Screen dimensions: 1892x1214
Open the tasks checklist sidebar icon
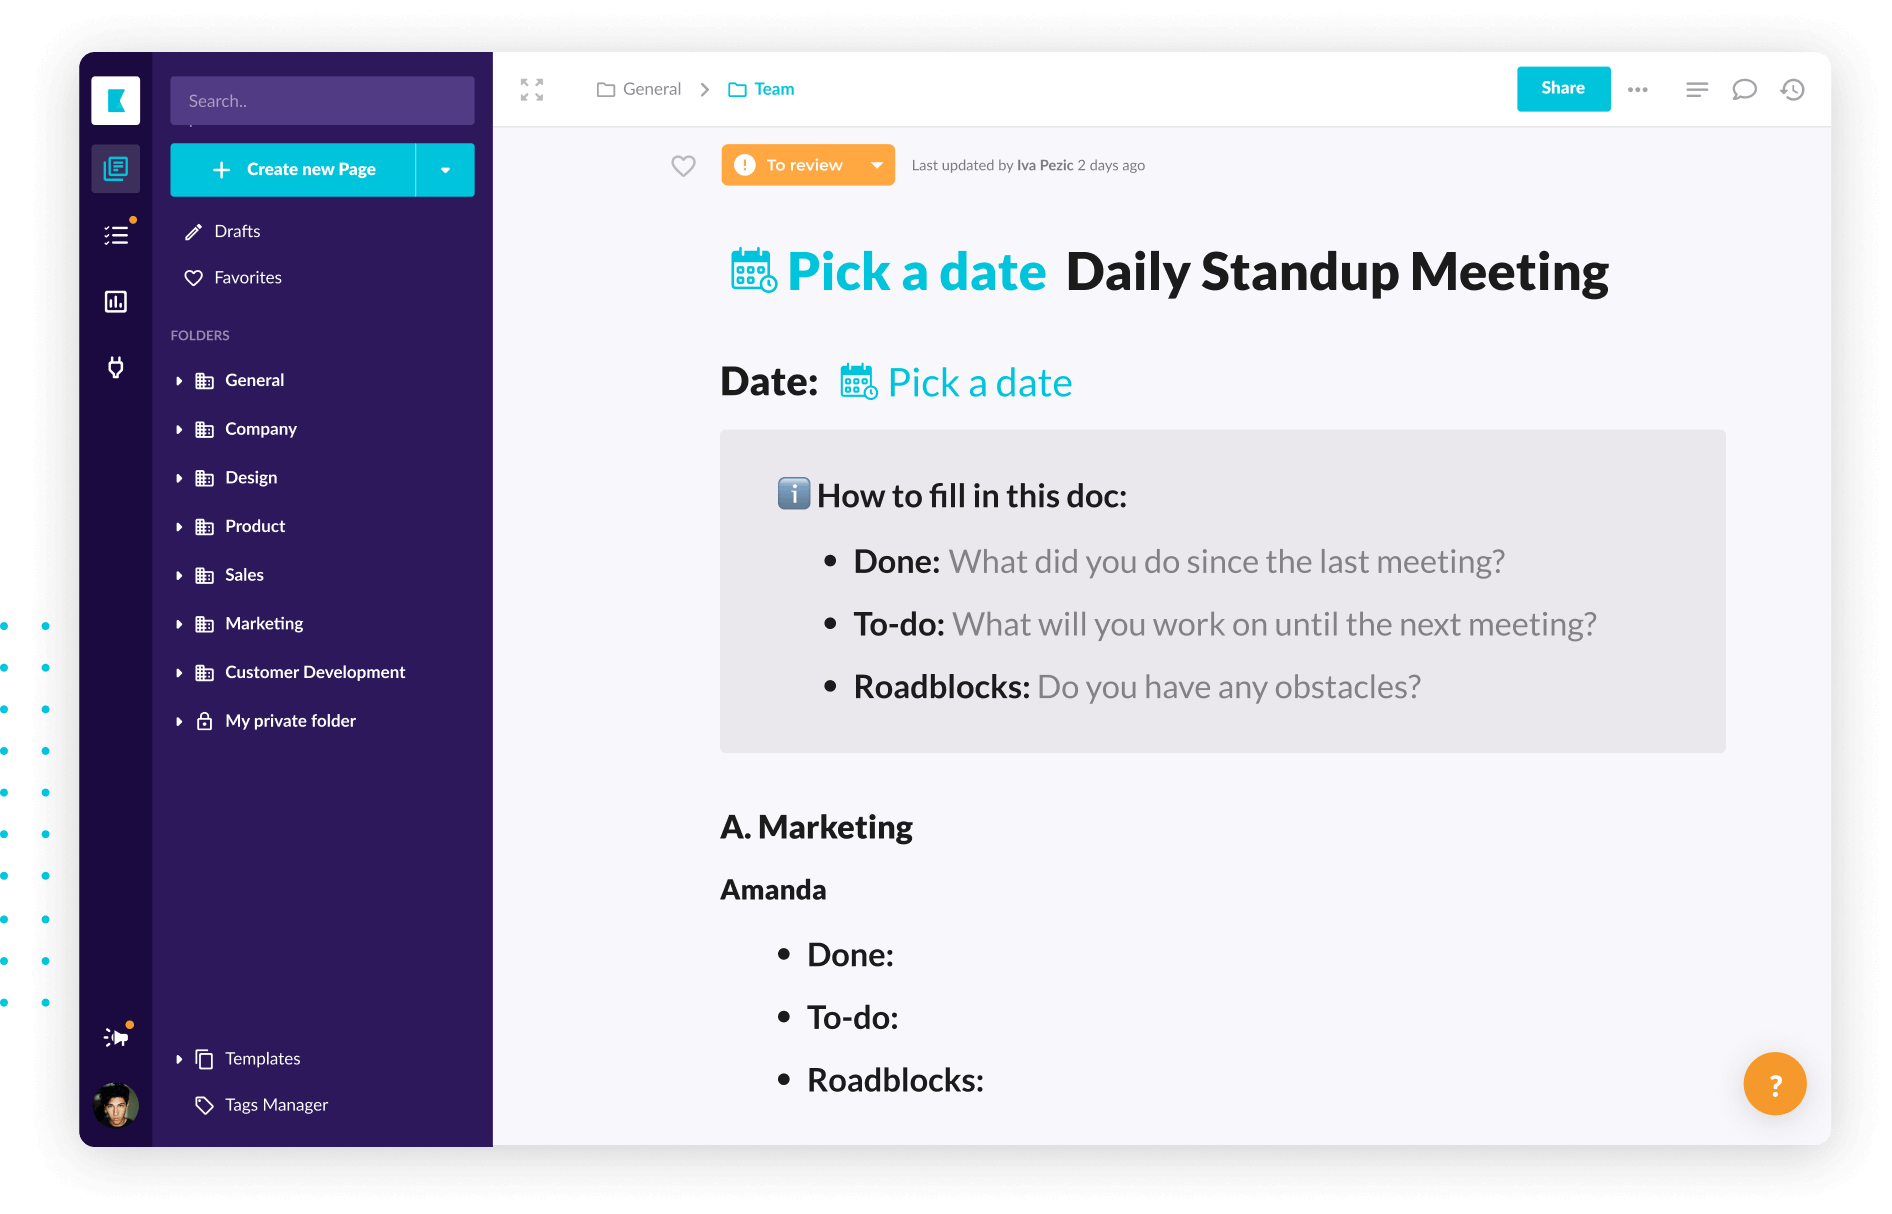click(116, 235)
